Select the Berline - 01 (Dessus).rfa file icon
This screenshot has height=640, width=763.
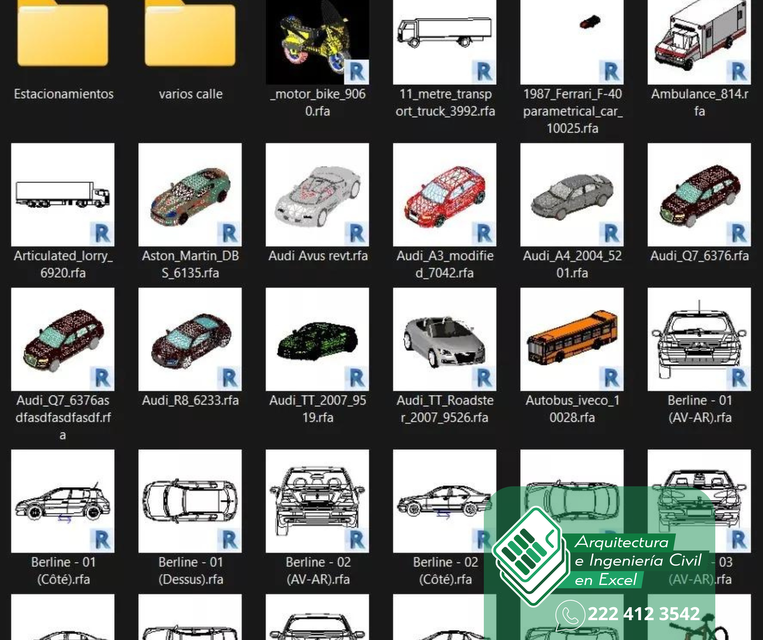190,501
